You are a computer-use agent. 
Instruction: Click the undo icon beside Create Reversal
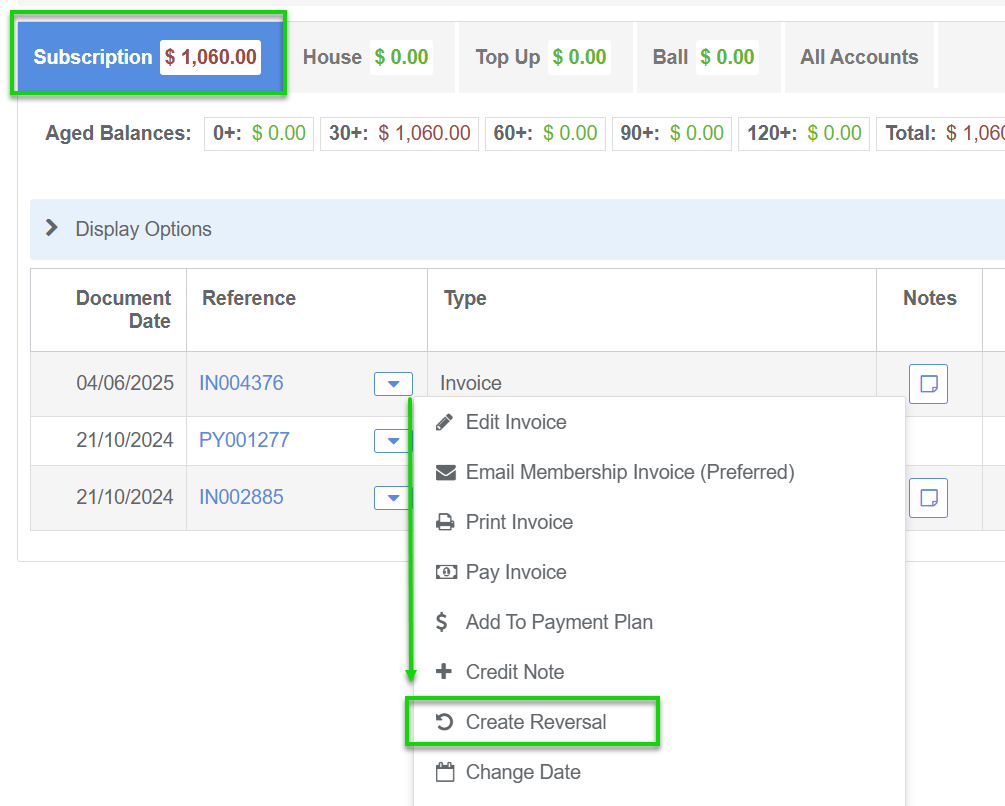point(444,722)
